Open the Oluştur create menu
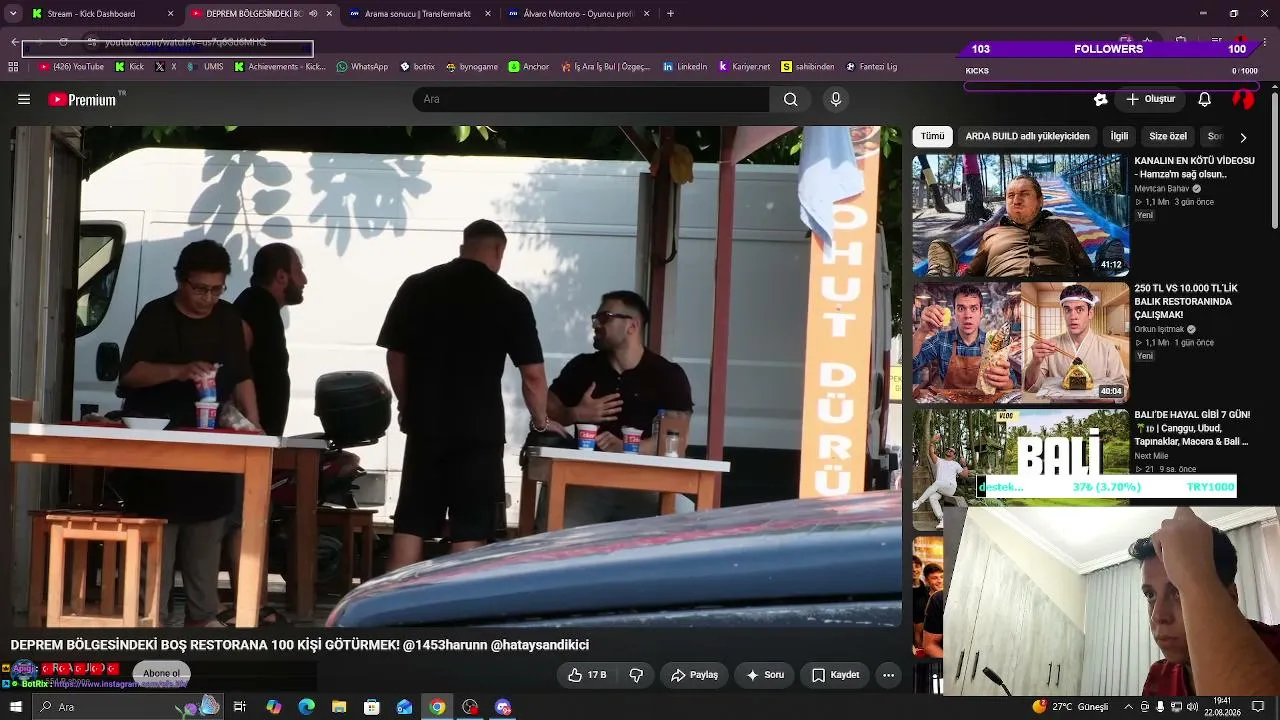1280x720 pixels. [1151, 99]
